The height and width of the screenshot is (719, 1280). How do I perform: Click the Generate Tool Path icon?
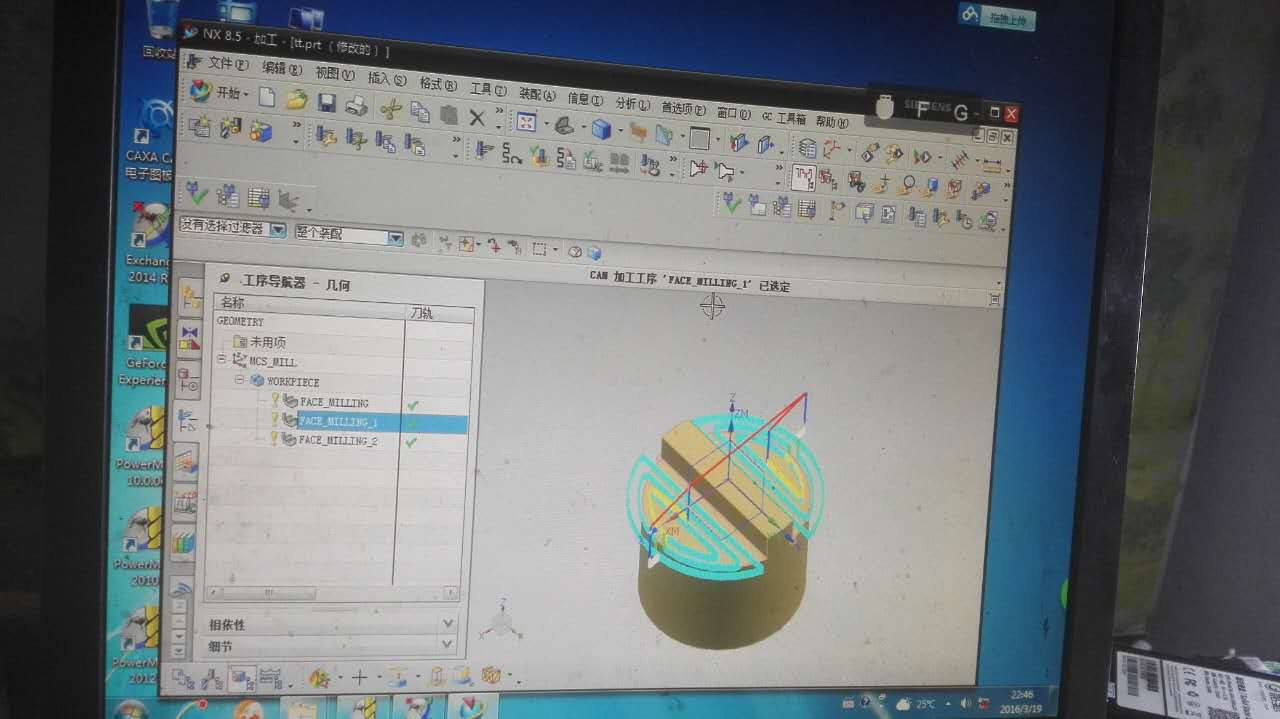(x=485, y=150)
